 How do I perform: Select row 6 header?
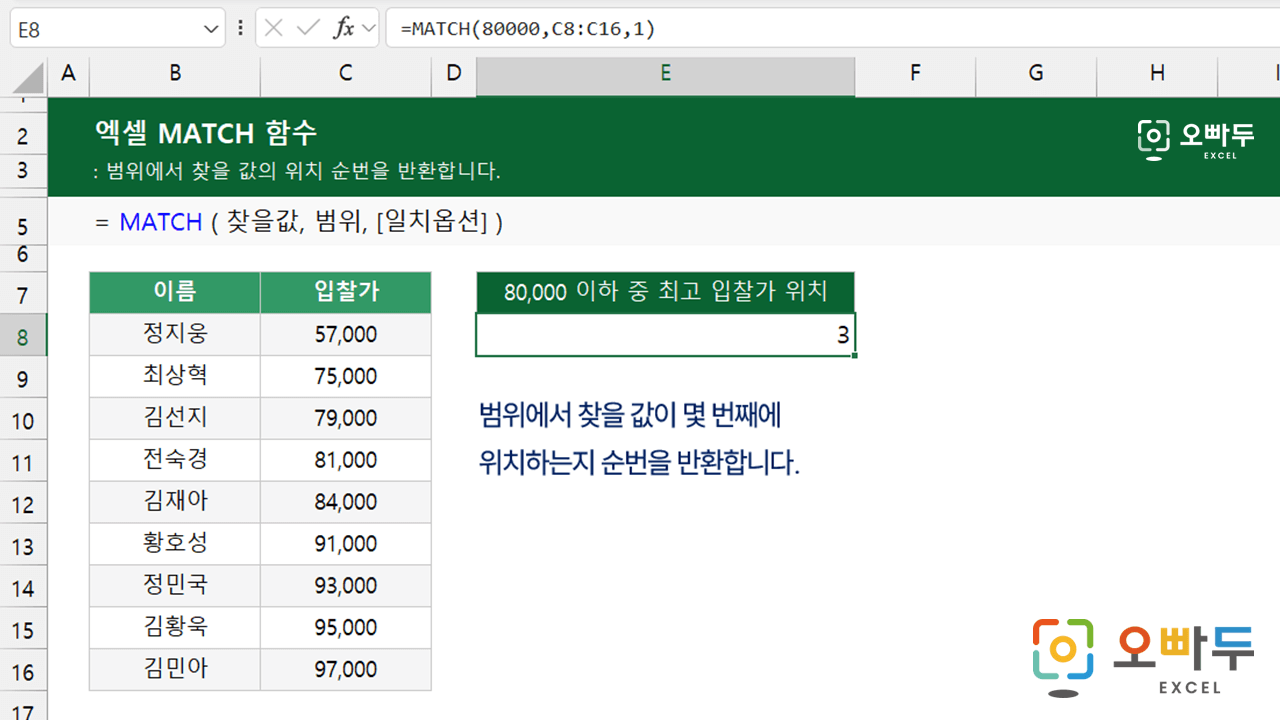23,256
